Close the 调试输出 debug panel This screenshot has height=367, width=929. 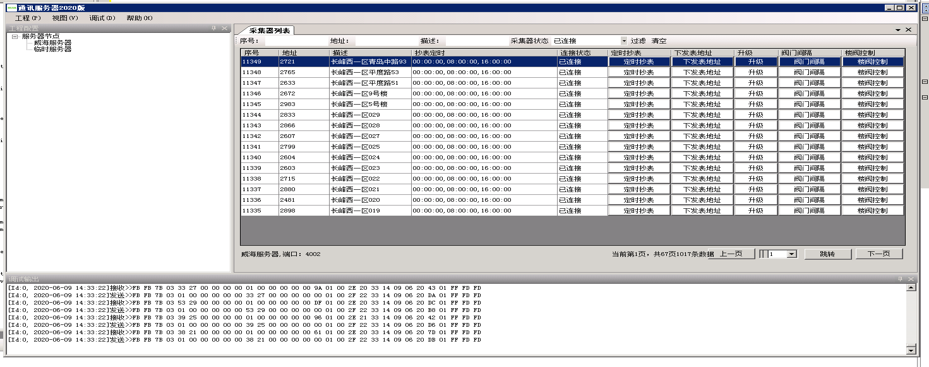pyautogui.click(x=912, y=279)
